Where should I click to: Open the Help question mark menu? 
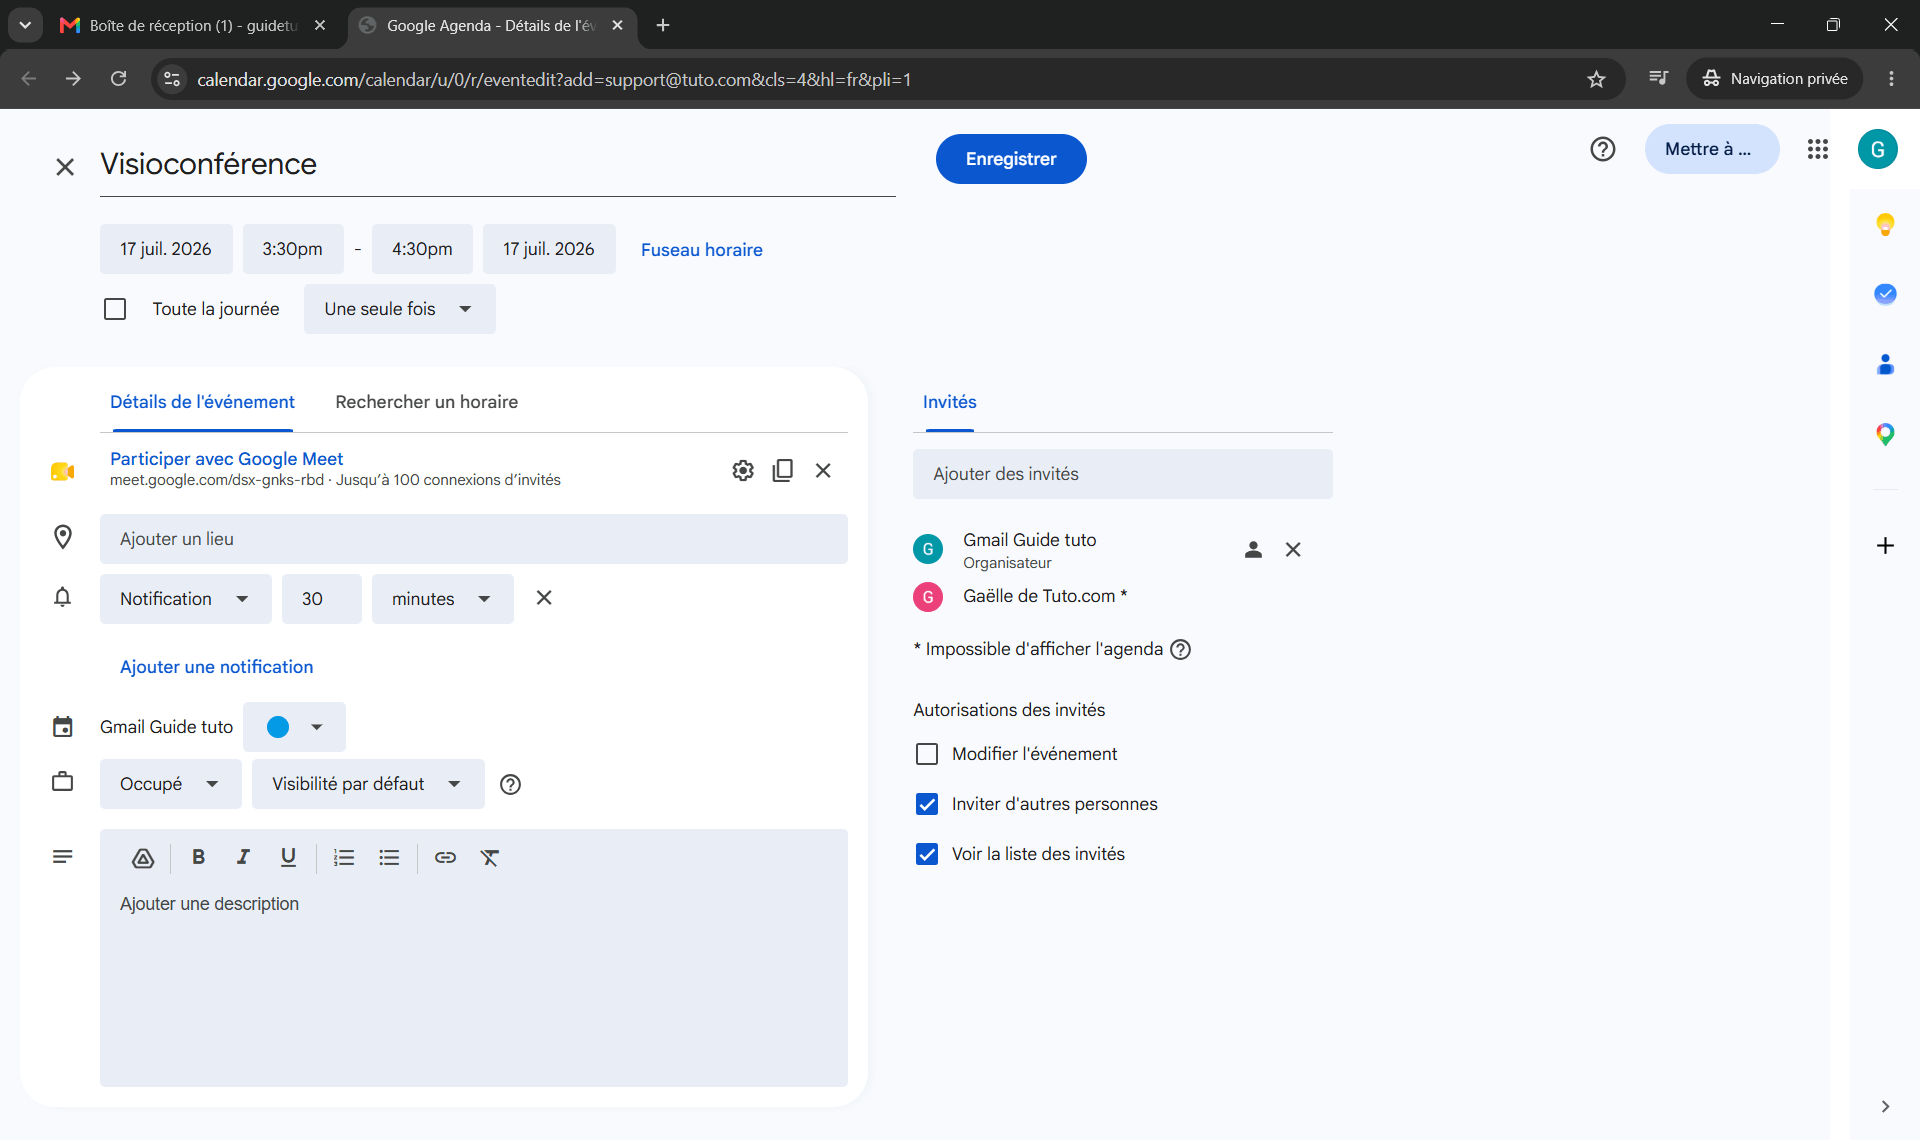pos(1603,149)
